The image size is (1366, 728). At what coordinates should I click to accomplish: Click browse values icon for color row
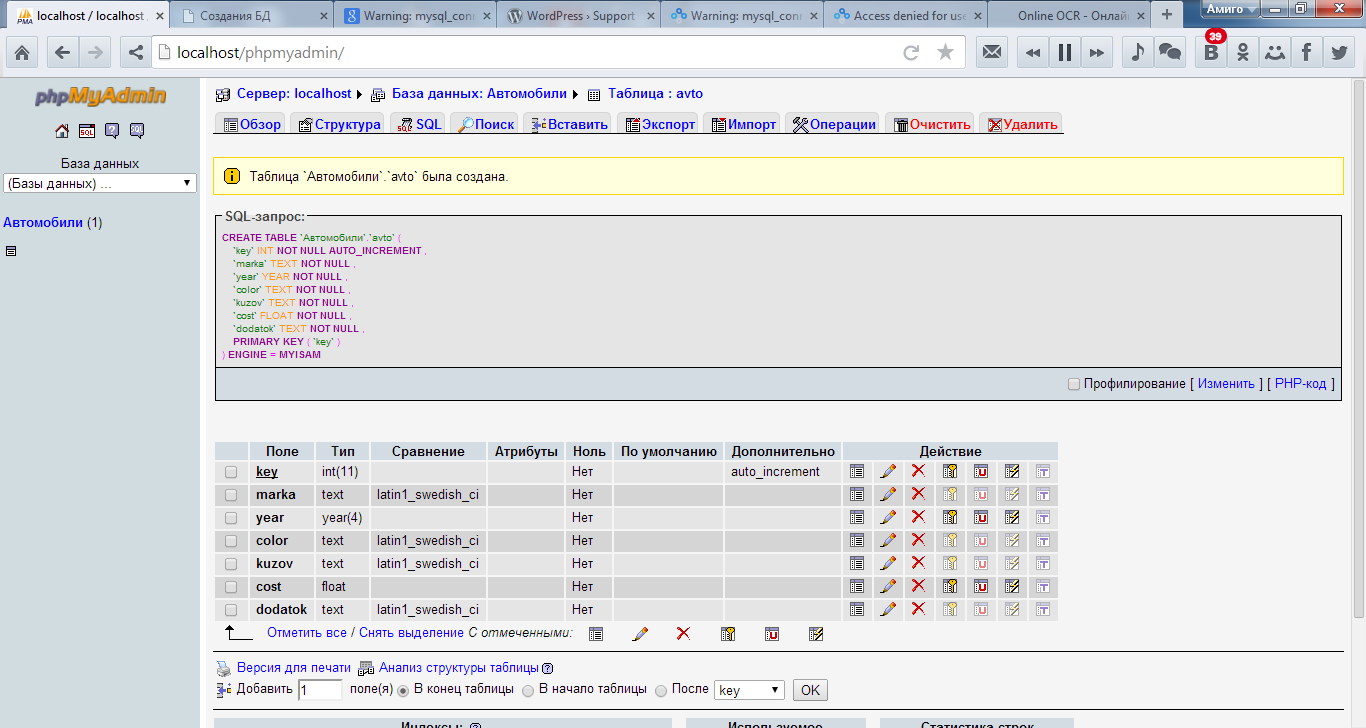point(856,541)
